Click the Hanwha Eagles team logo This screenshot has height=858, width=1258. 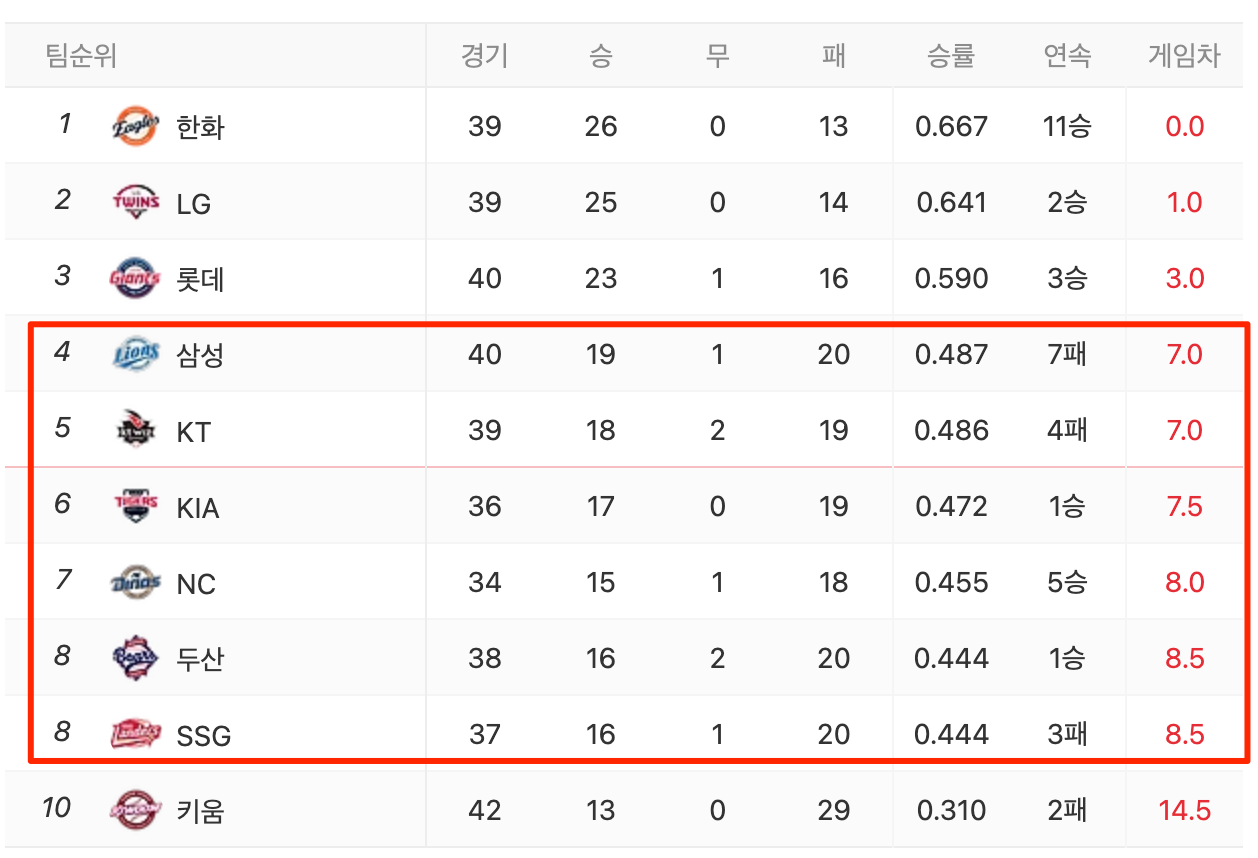tap(135, 127)
